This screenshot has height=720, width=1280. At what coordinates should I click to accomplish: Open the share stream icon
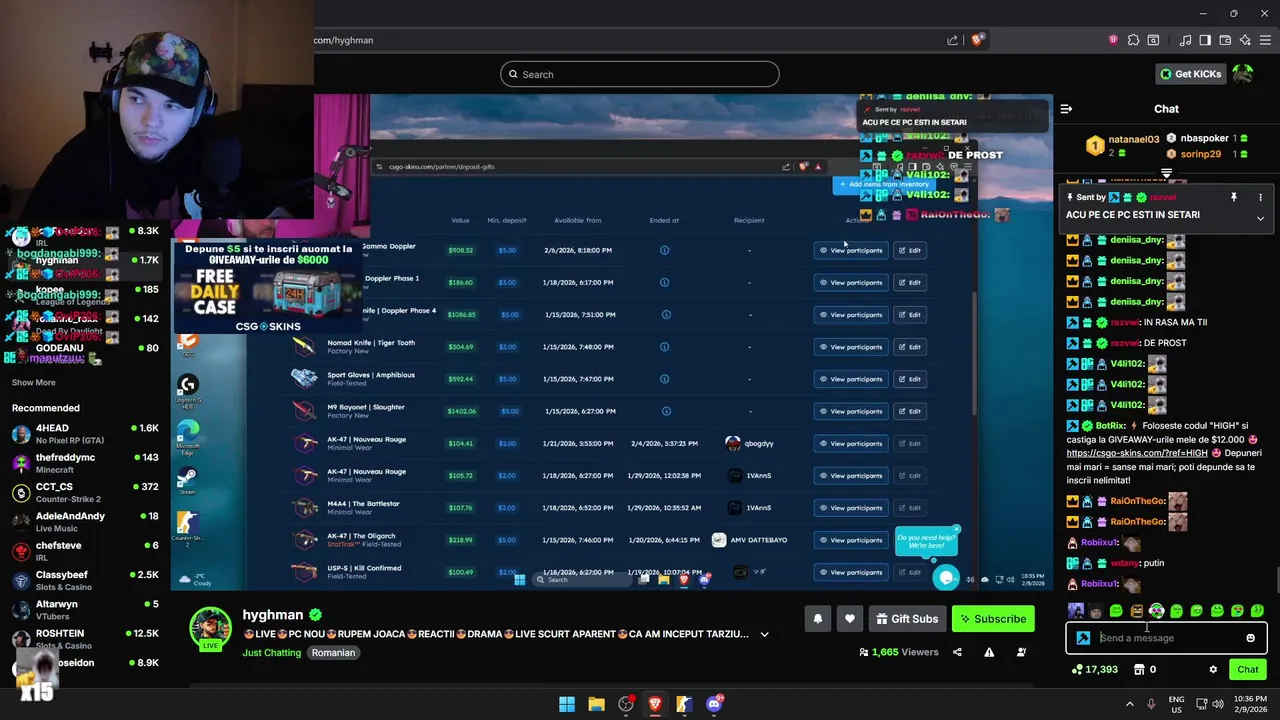[957, 652]
